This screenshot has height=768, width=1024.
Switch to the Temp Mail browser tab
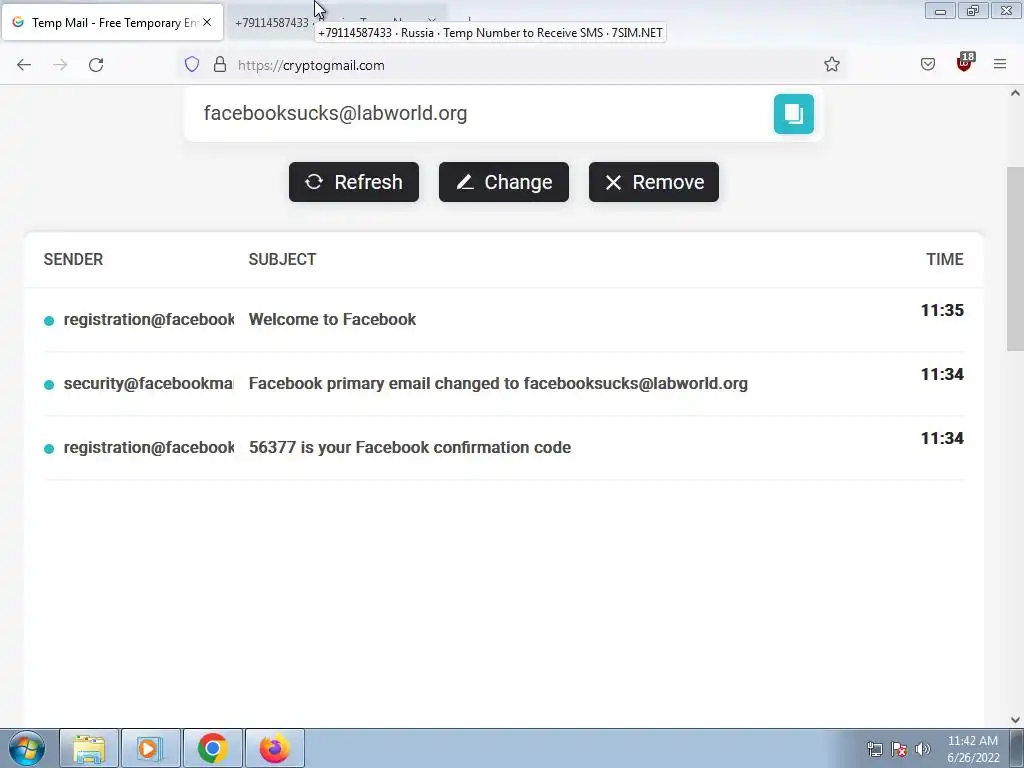tap(112, 22)
